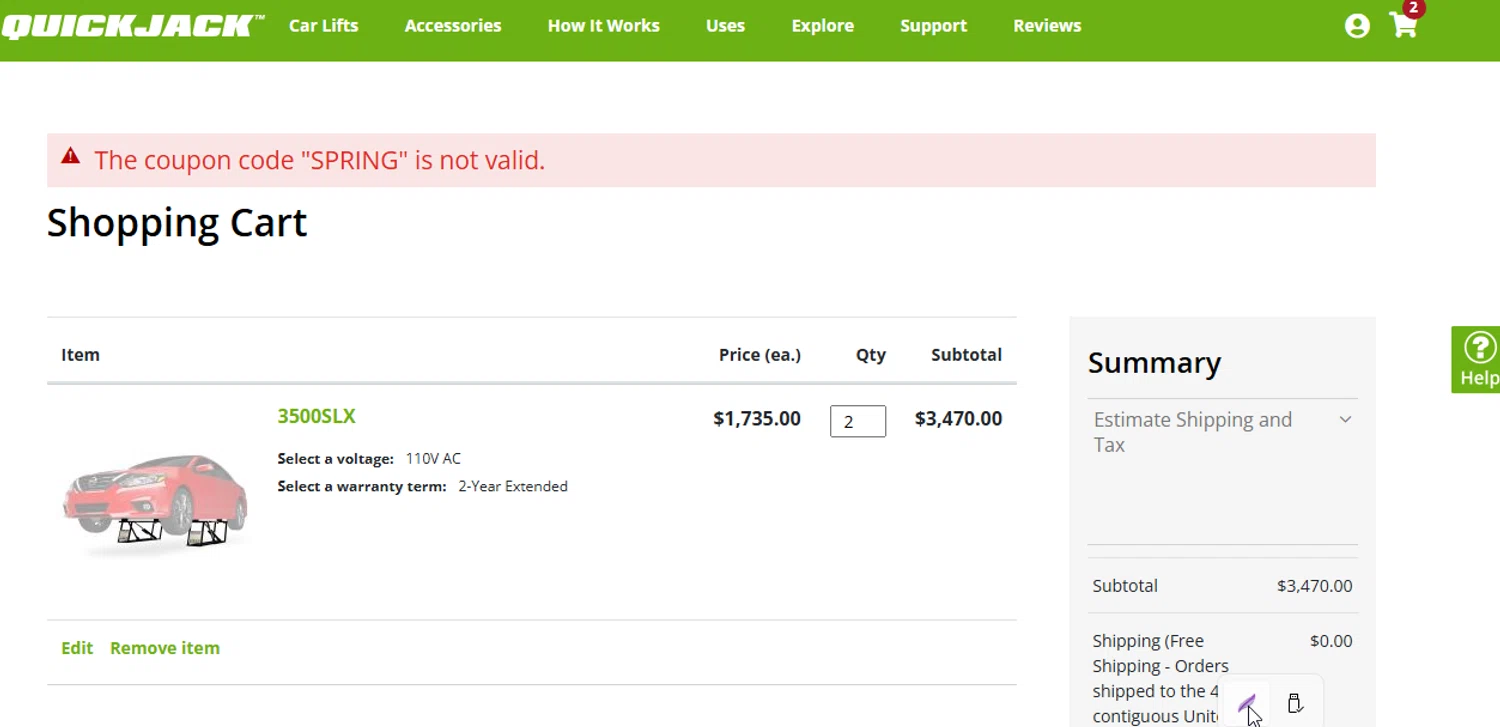Click the SPRING coupon error message
This screenshot has width=1500, height=727.
320,160
